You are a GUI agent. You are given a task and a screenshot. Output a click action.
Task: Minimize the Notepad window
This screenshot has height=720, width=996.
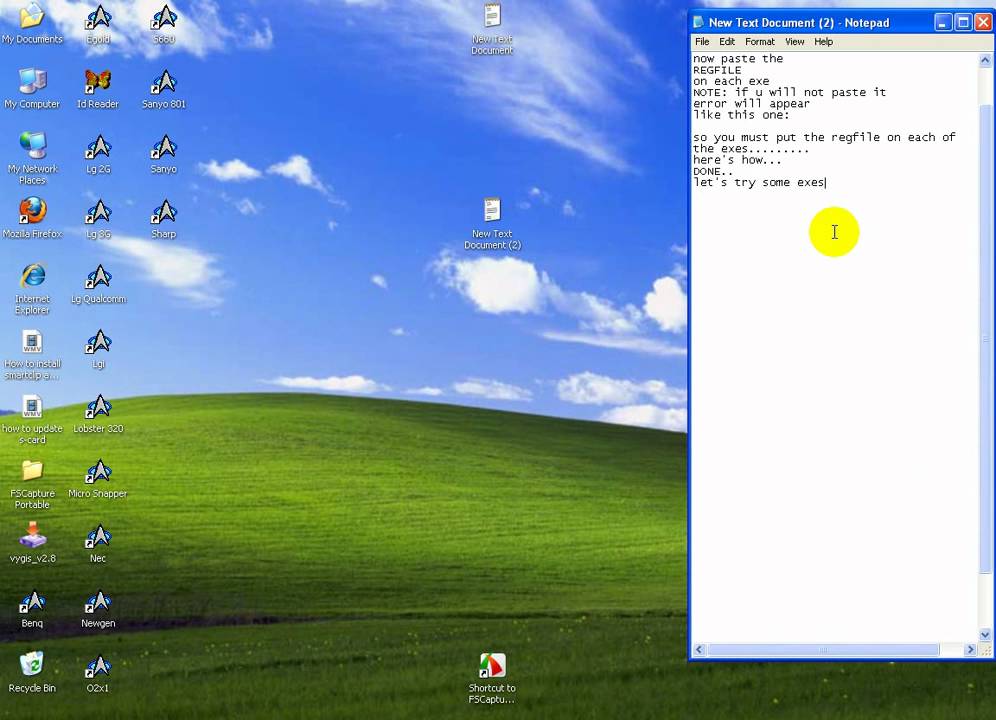(943, 23)
